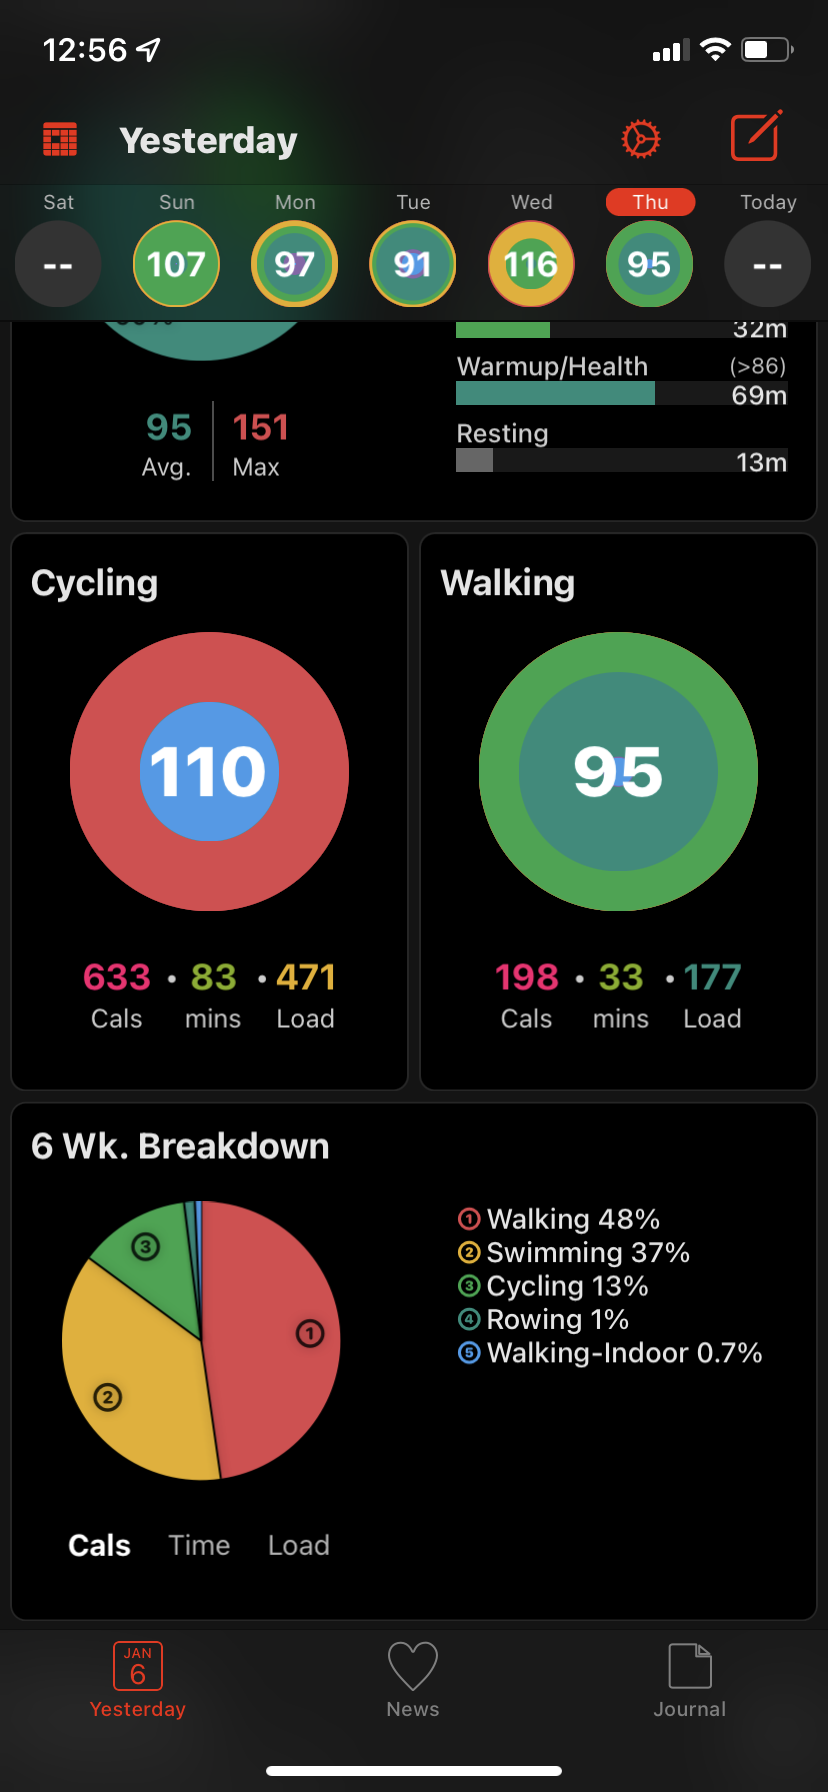The width and height of the screenshot is (828, 1792).
Task: Switch breakdown to Cals
Action: pyautogui.click(x=99, y=1545)
